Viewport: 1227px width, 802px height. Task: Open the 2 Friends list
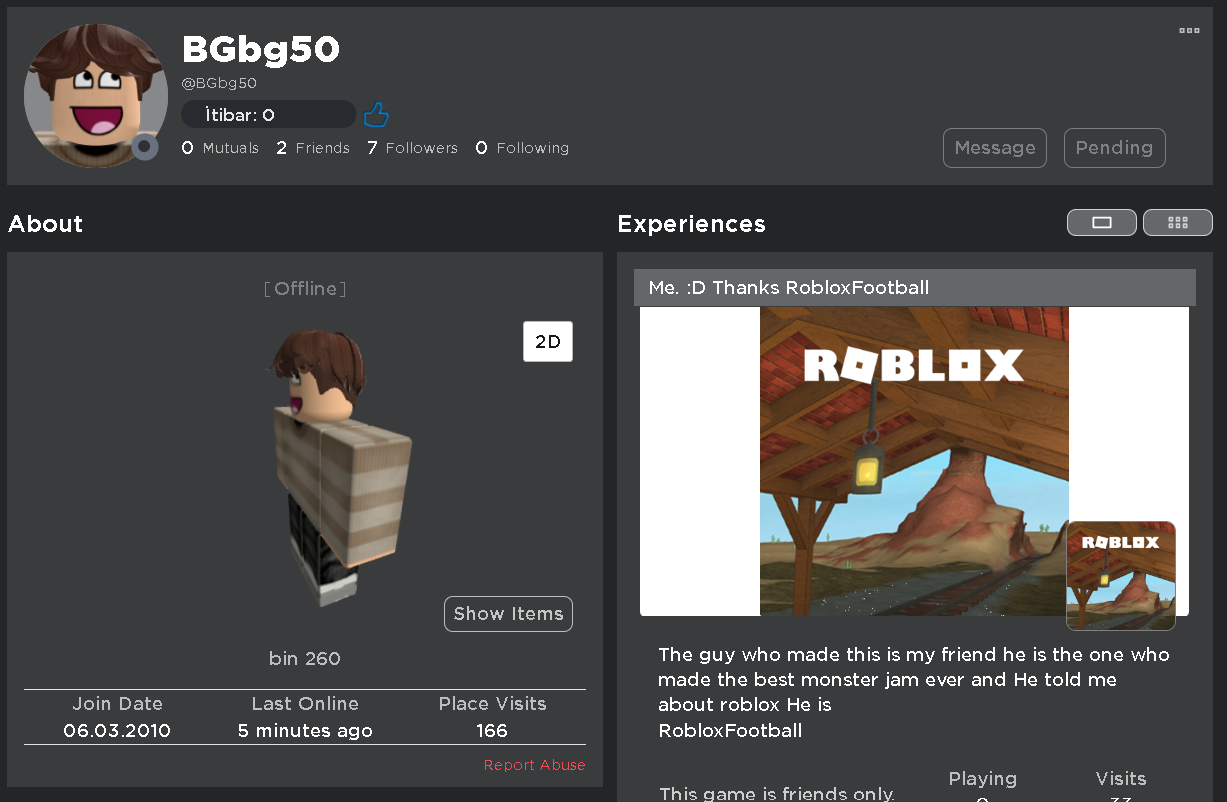(313, 148)
